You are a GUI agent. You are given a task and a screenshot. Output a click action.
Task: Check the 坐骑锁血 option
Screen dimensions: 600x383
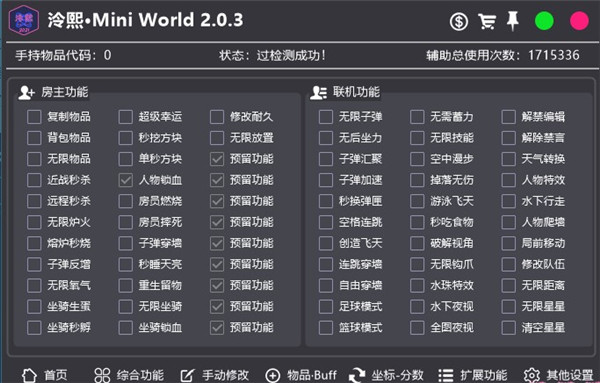tap(126, 327)
